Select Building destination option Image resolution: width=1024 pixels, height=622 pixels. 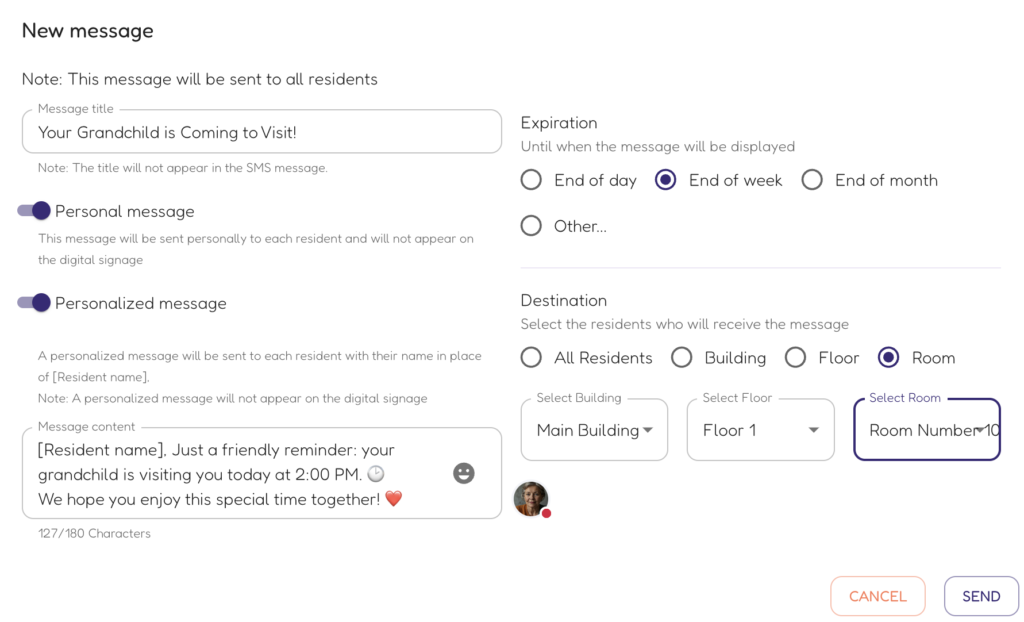point(681,357)
